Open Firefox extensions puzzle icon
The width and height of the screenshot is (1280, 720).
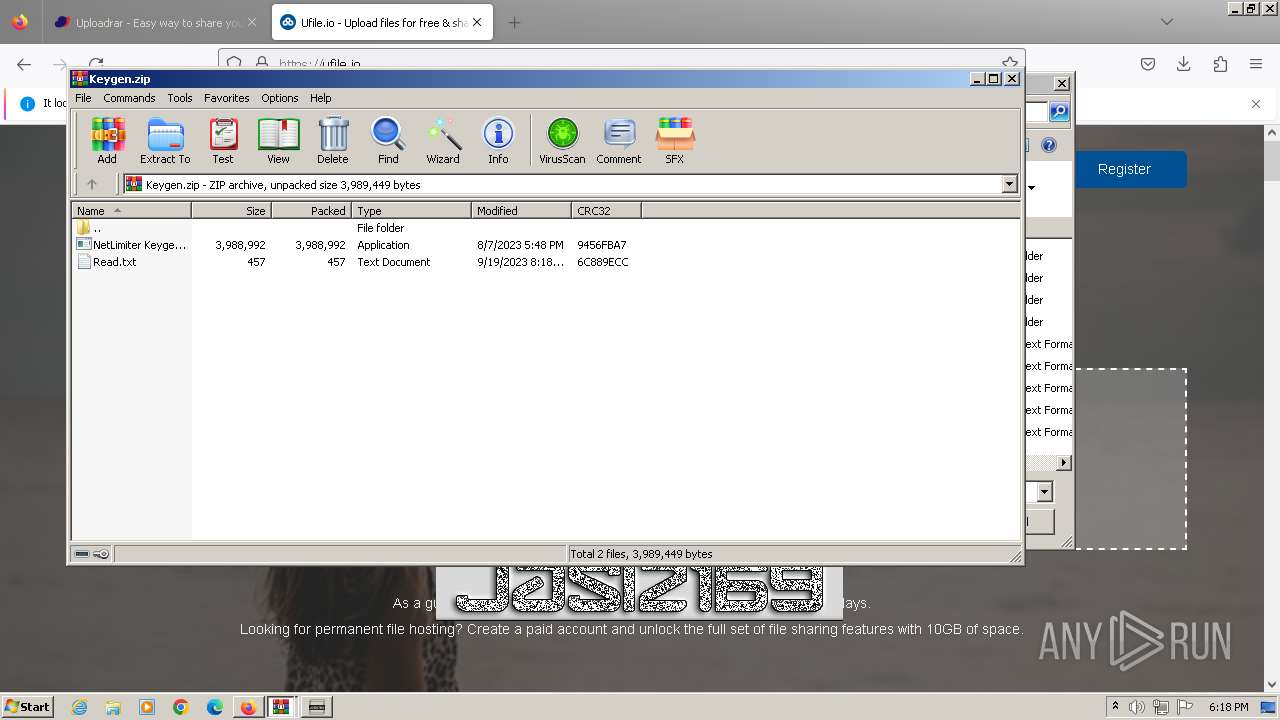click(x=1220, y=64)
